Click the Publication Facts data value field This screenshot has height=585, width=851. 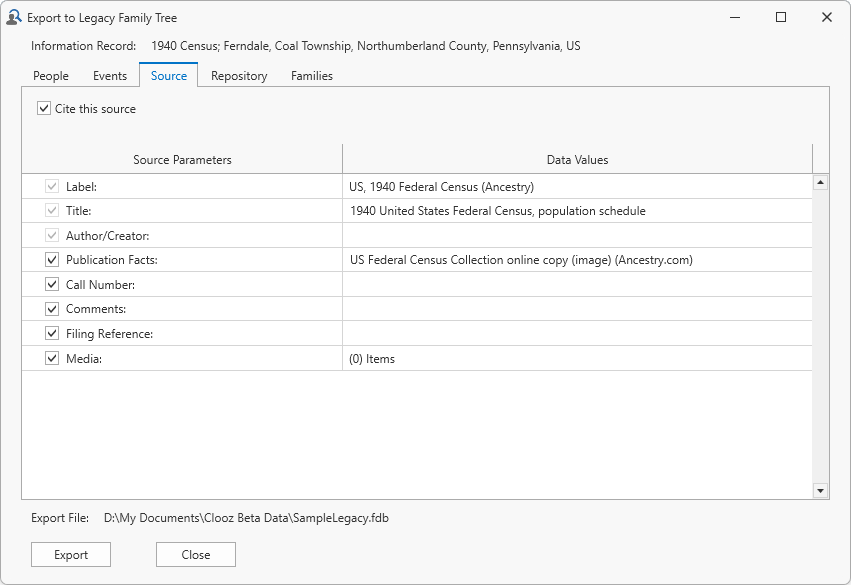[577, 260]
